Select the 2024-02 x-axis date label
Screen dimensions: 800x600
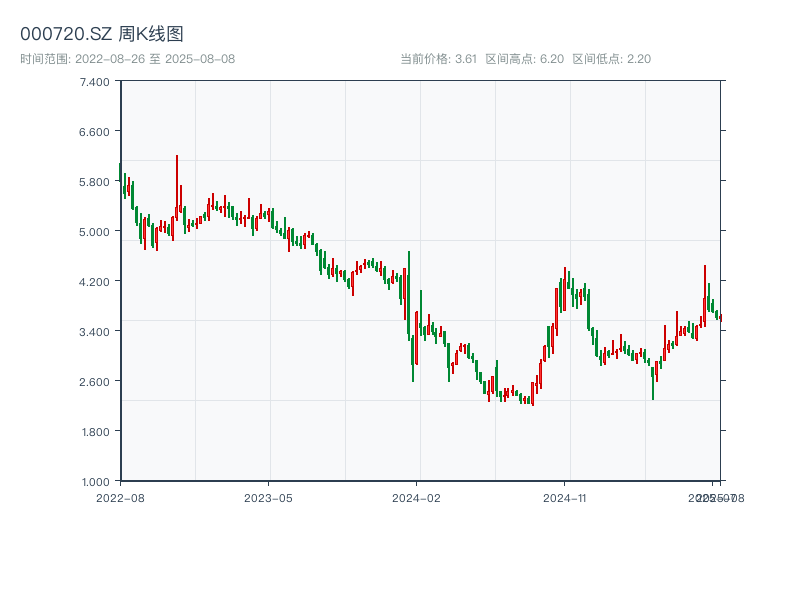[416, 497]
